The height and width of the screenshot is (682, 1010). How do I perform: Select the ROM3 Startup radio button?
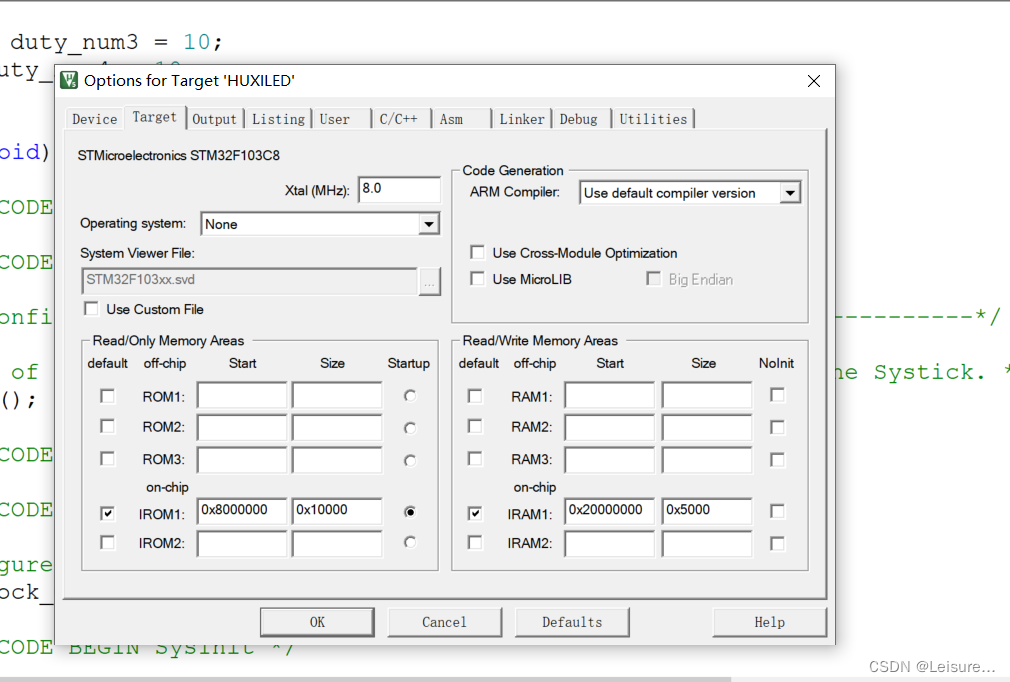point(410,460)
